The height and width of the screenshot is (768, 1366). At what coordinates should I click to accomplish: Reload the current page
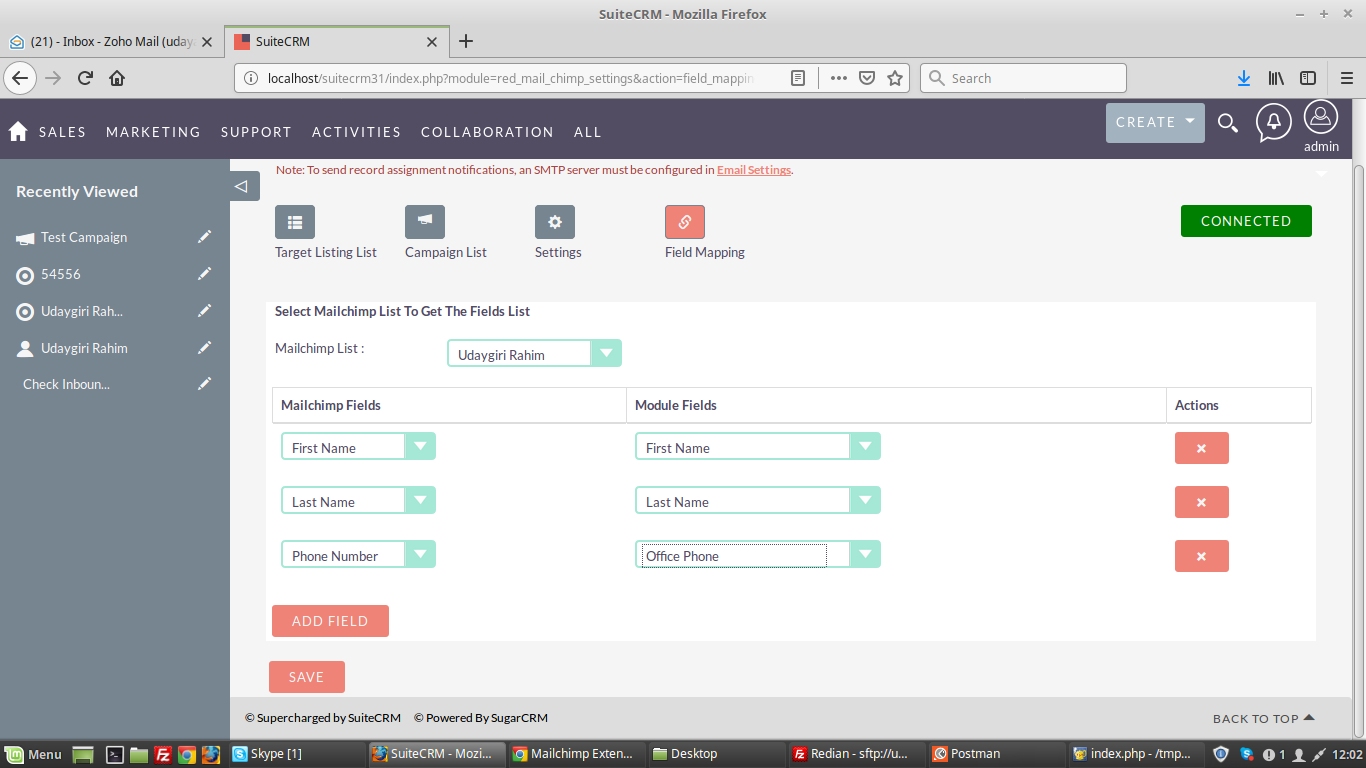click(86, 78)
